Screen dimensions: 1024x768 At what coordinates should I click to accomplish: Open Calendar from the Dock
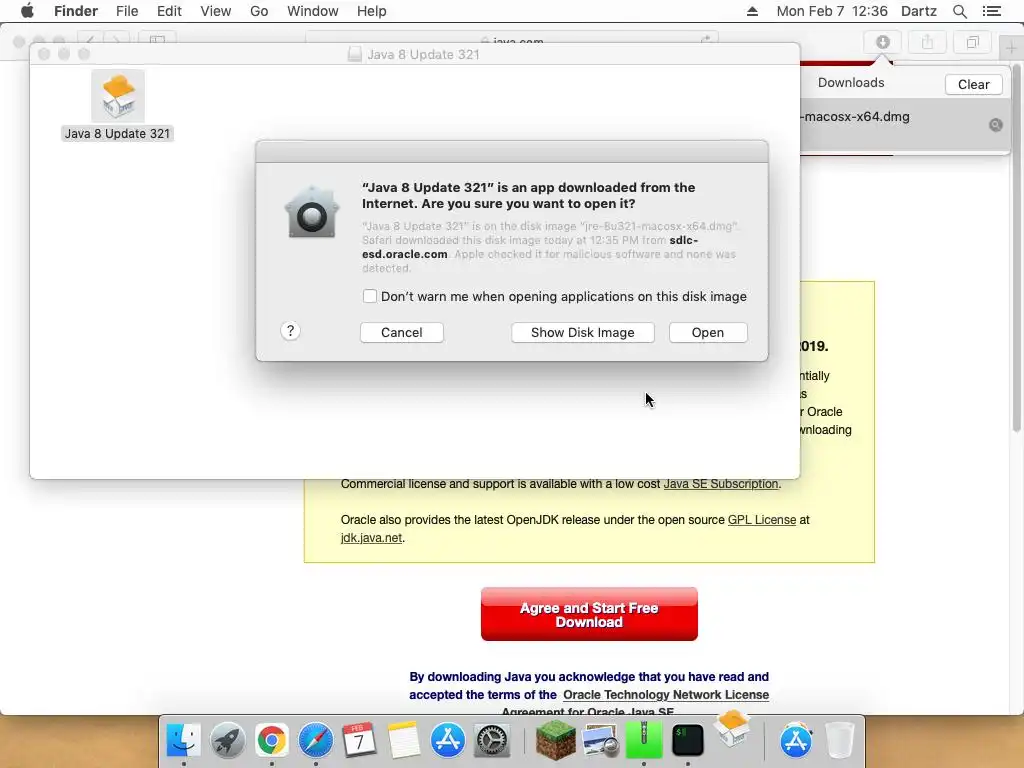(359, 740)
